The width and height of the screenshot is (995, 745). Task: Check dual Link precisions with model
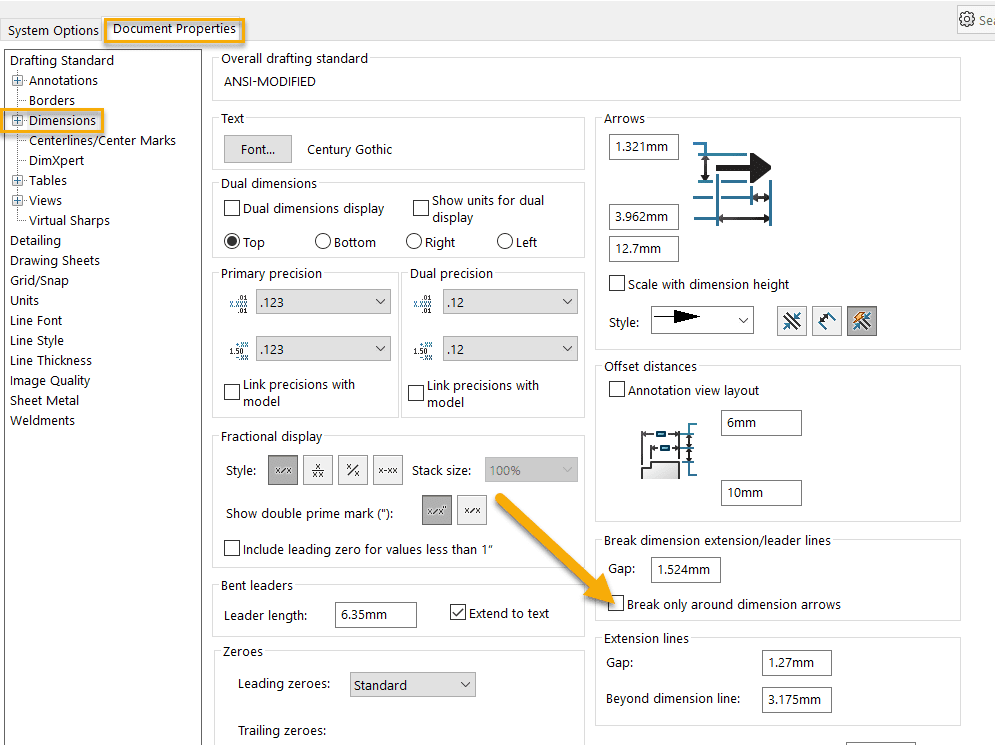pyautogui.click(x=416, y=393)
